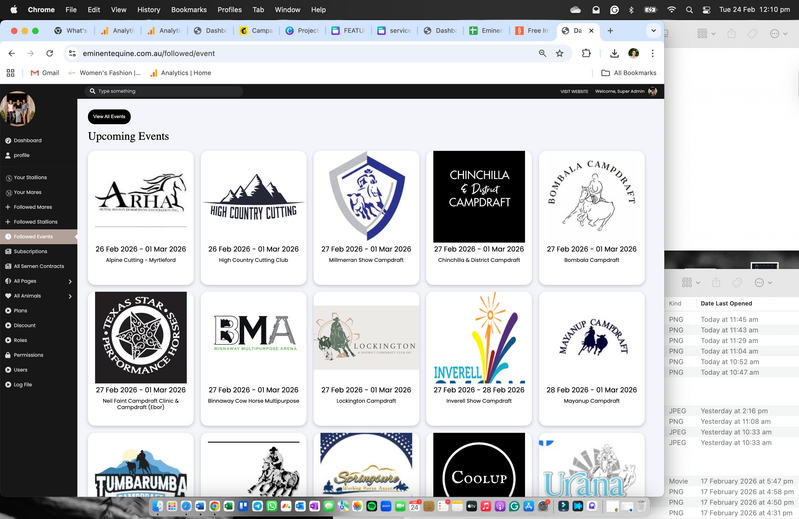
Task: Click the Visit Website link
Action: (574, 92)
